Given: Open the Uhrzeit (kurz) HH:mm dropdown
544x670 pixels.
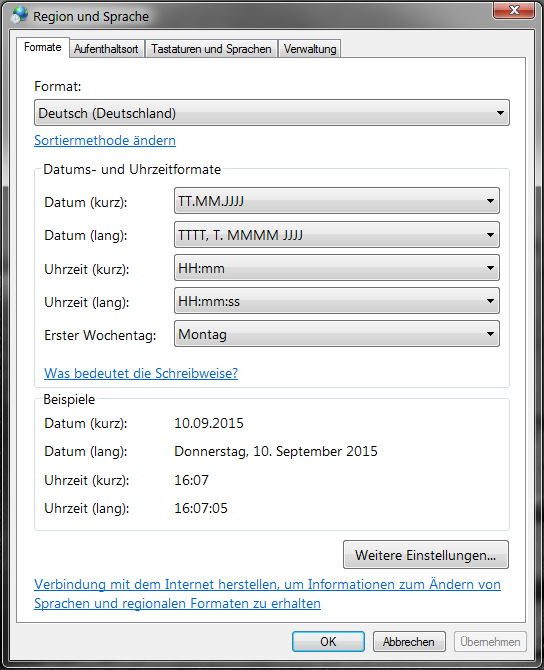Looking at the screenshot, I should [x=337, y=268].
